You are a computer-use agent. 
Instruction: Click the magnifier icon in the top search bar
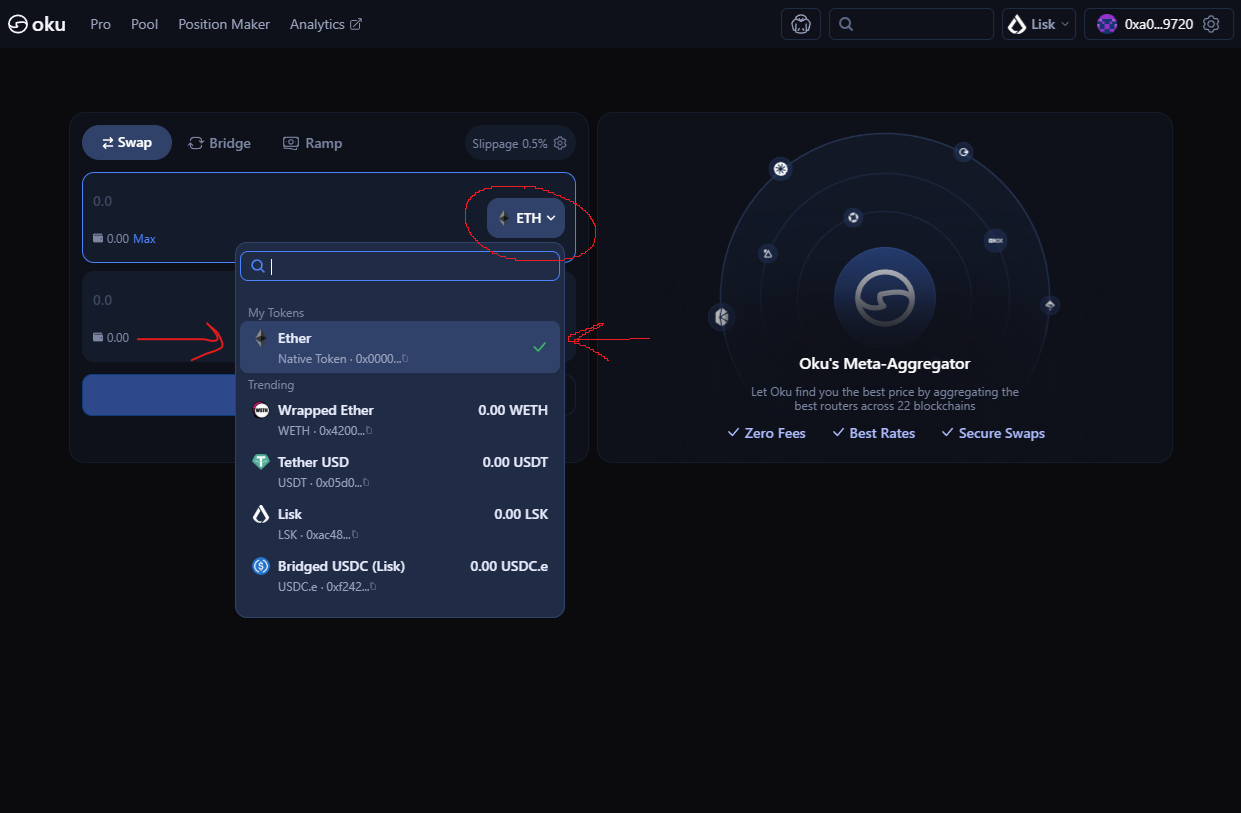point(846,24)
